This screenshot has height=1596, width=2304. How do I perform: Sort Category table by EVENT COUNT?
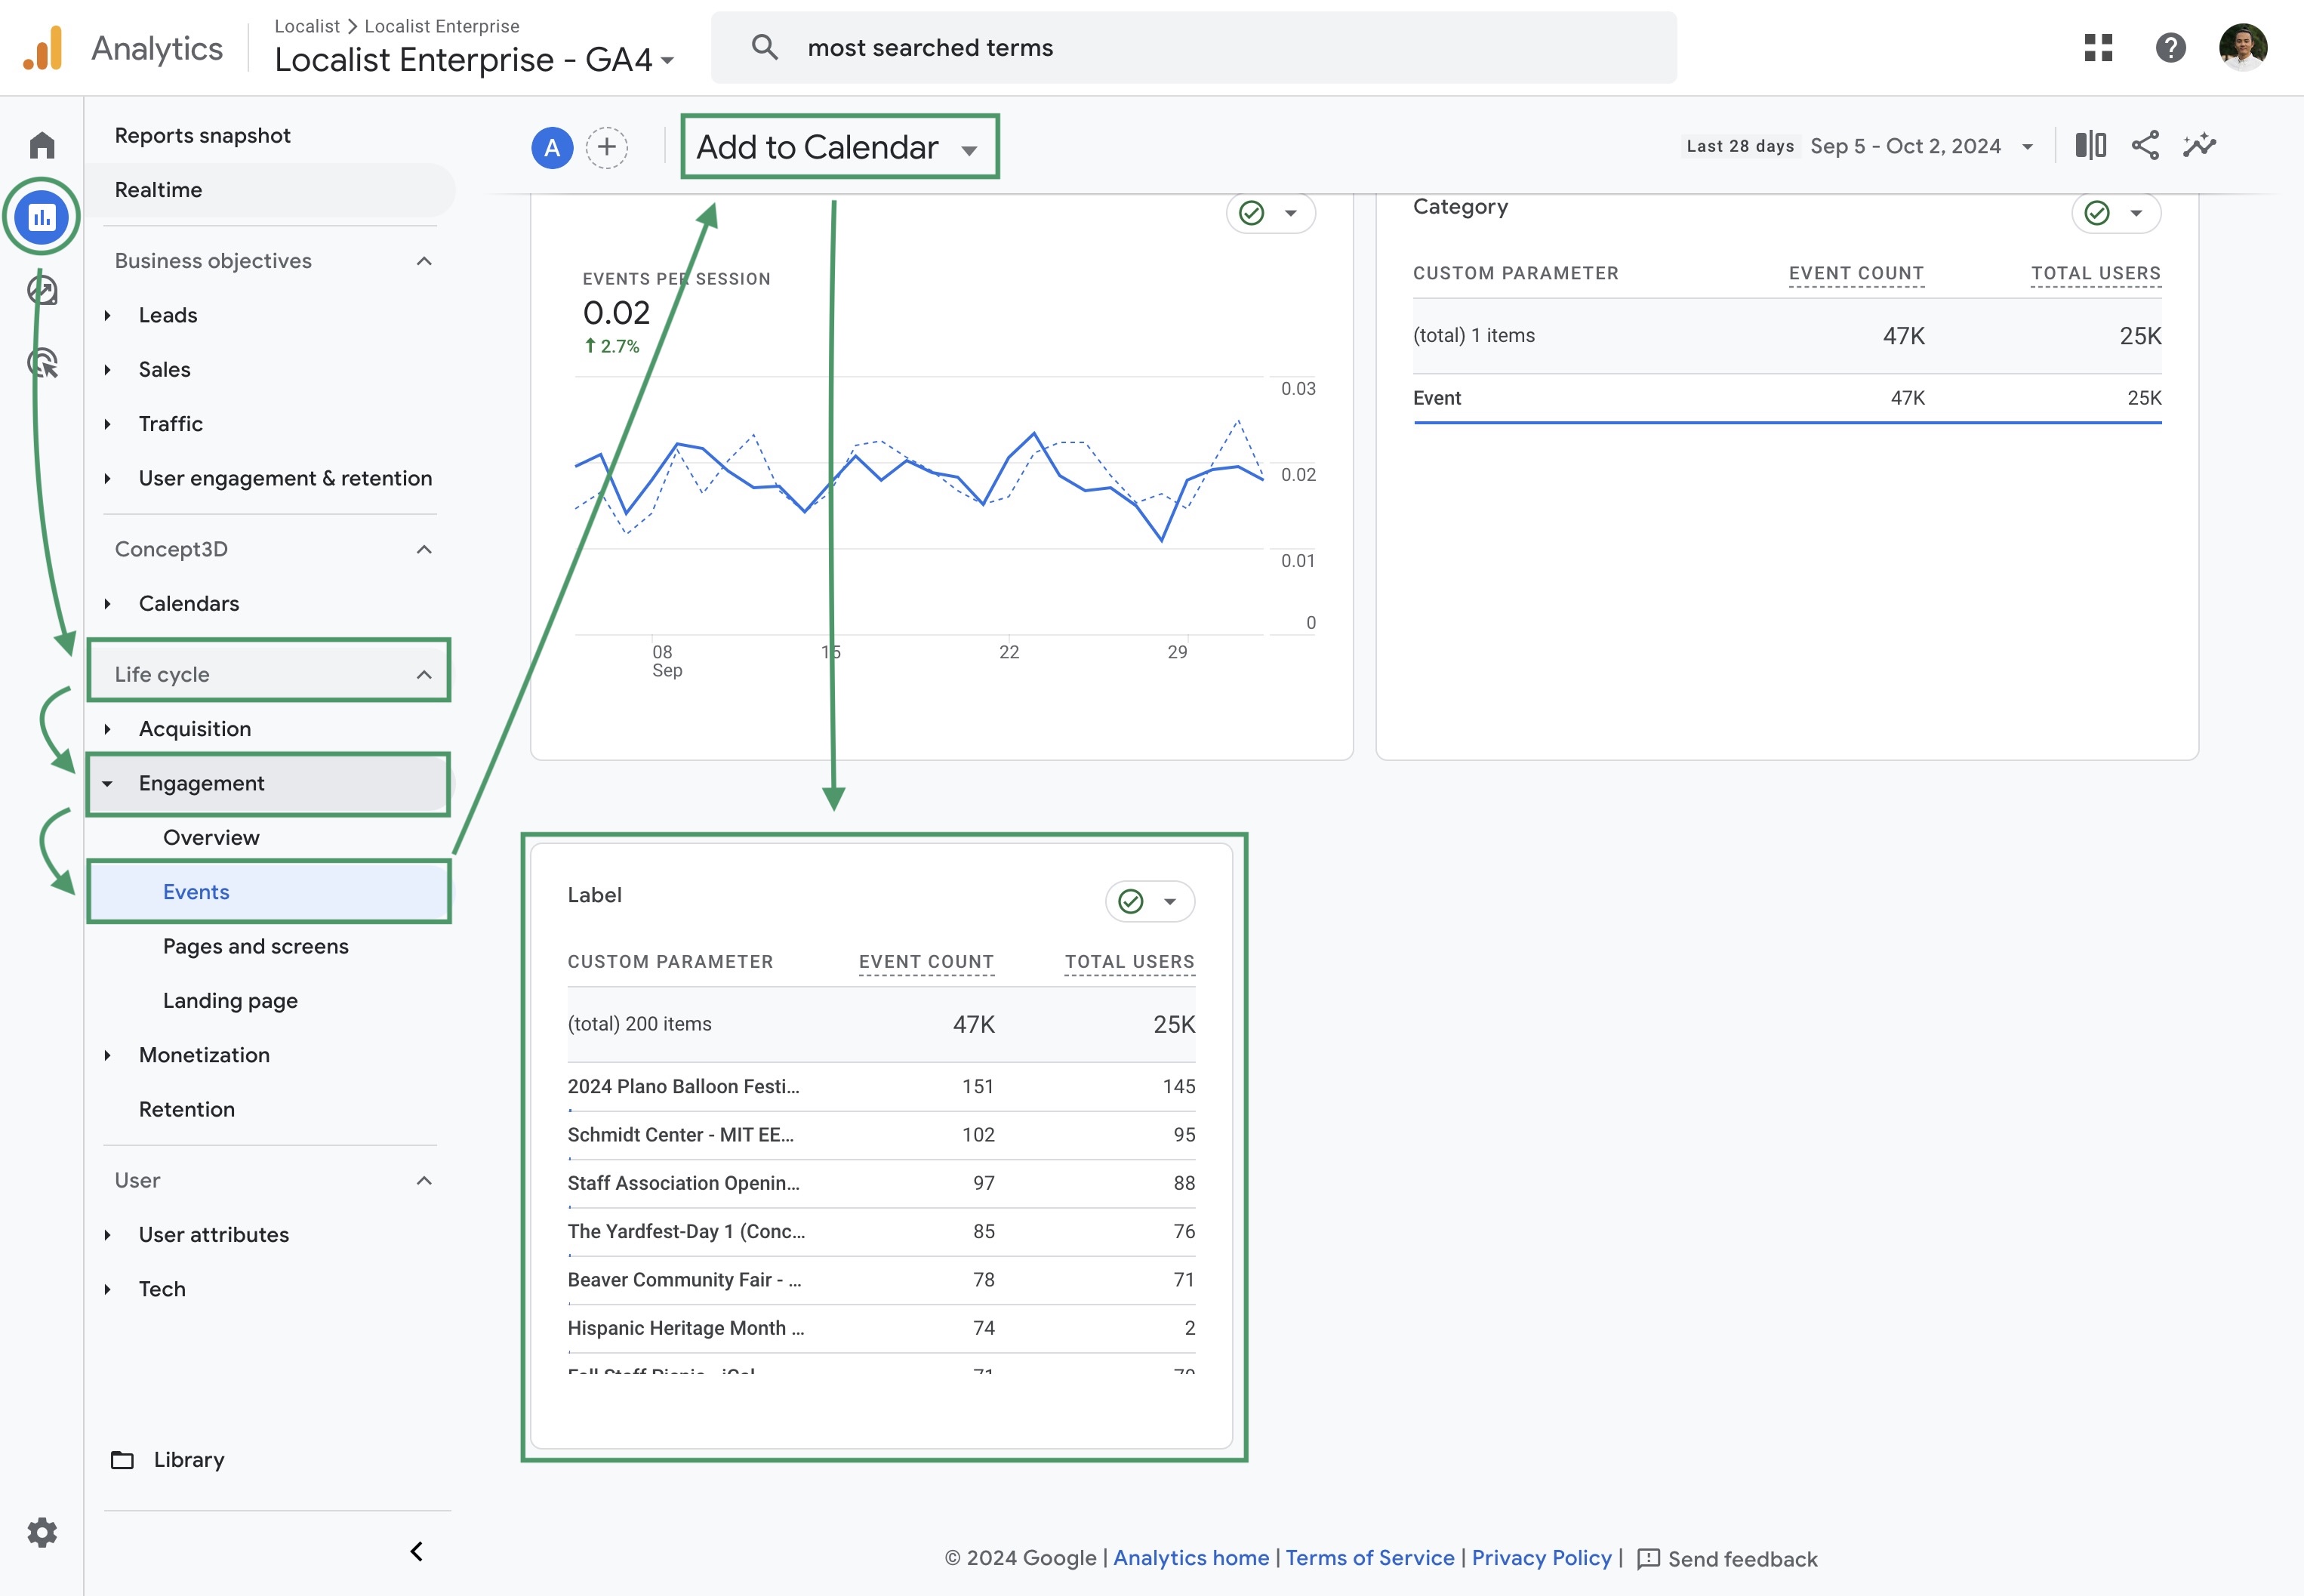[x=1856, y=273]
